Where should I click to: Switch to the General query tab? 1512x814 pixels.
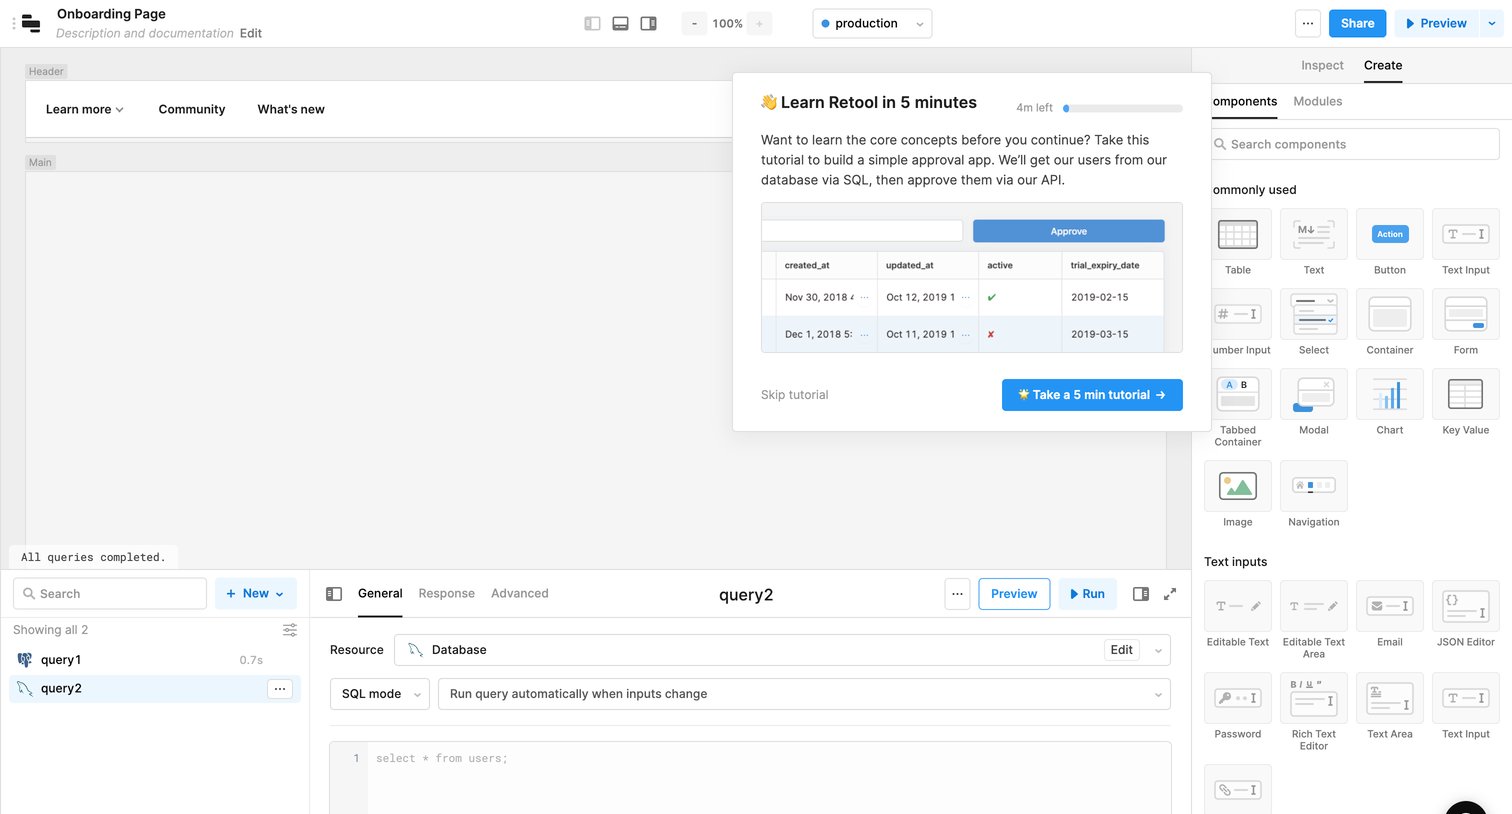[380, 593]
